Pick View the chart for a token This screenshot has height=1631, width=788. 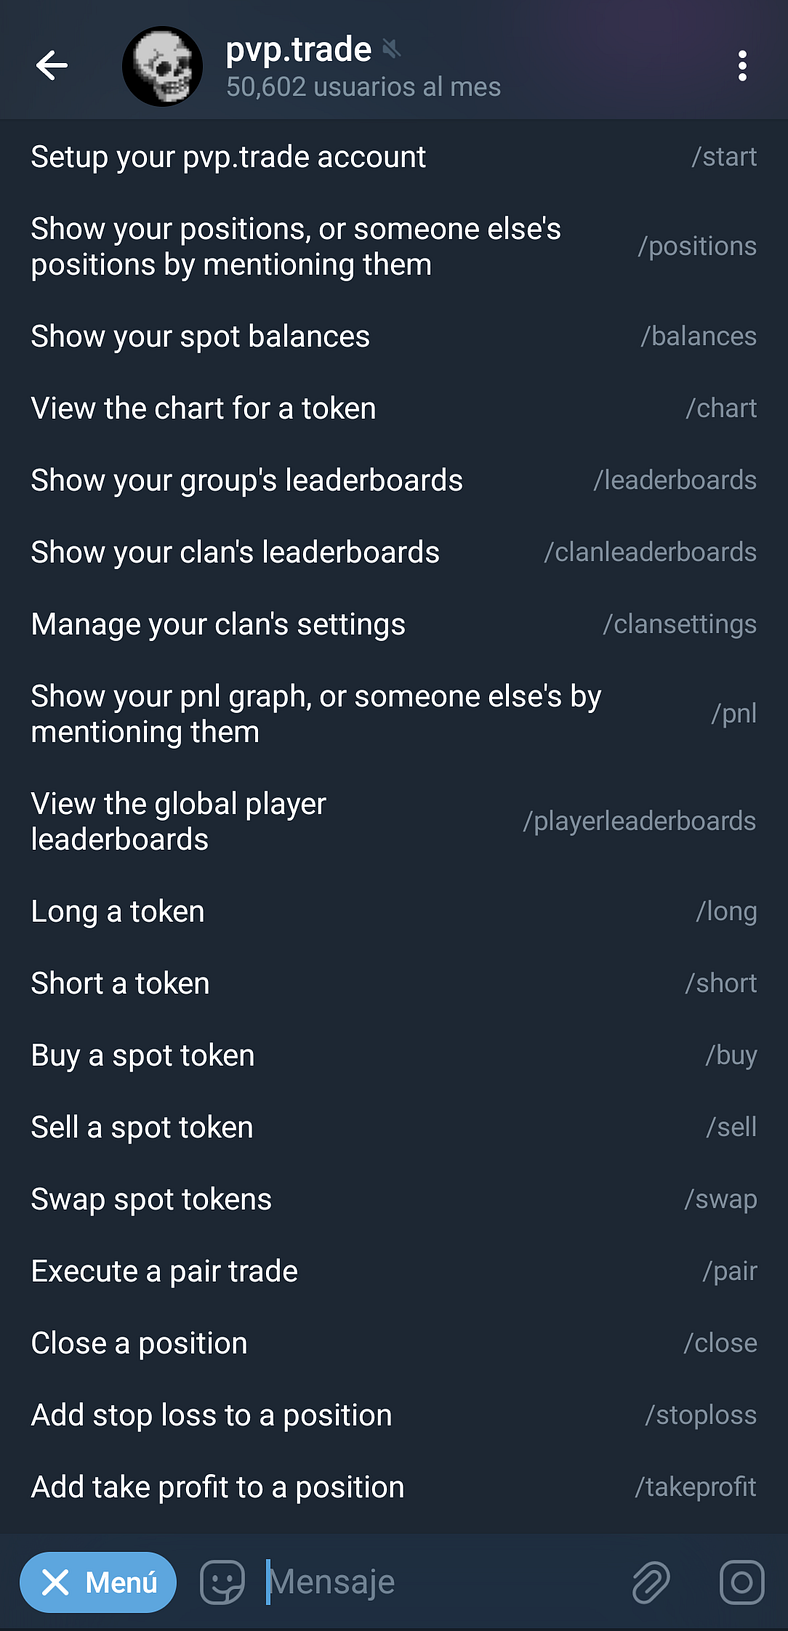coord(394,409)
